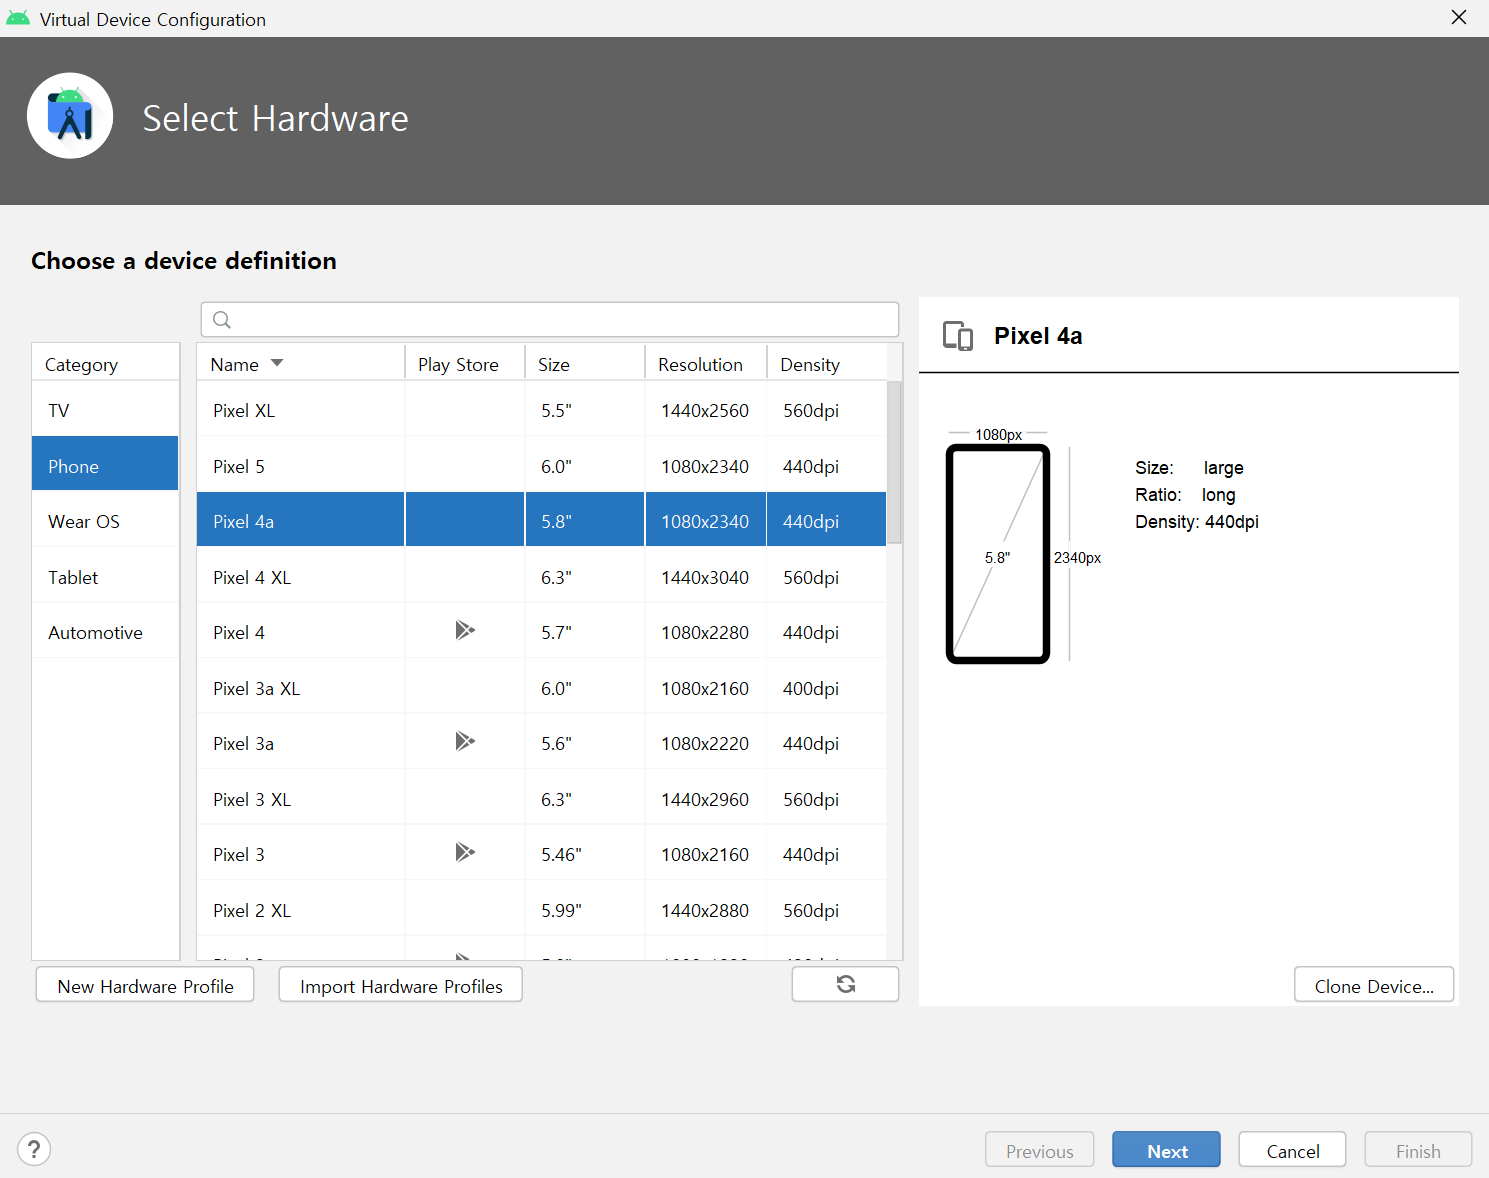The image size is (1489, 1178).
Task: Select the Pixel 3 XL device
Action: point(251,799)
